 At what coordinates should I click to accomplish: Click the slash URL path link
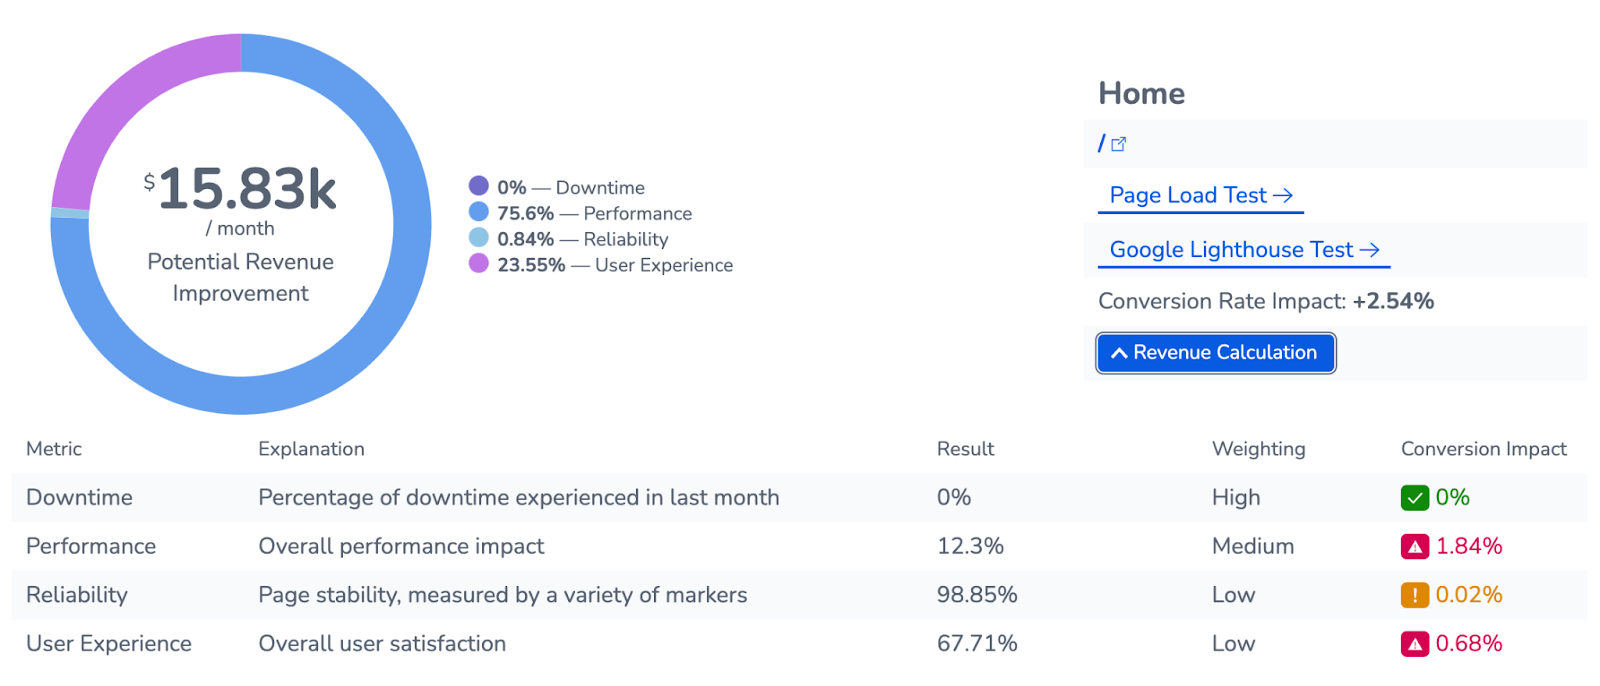pyautogui.click(x=1102, y=144)
